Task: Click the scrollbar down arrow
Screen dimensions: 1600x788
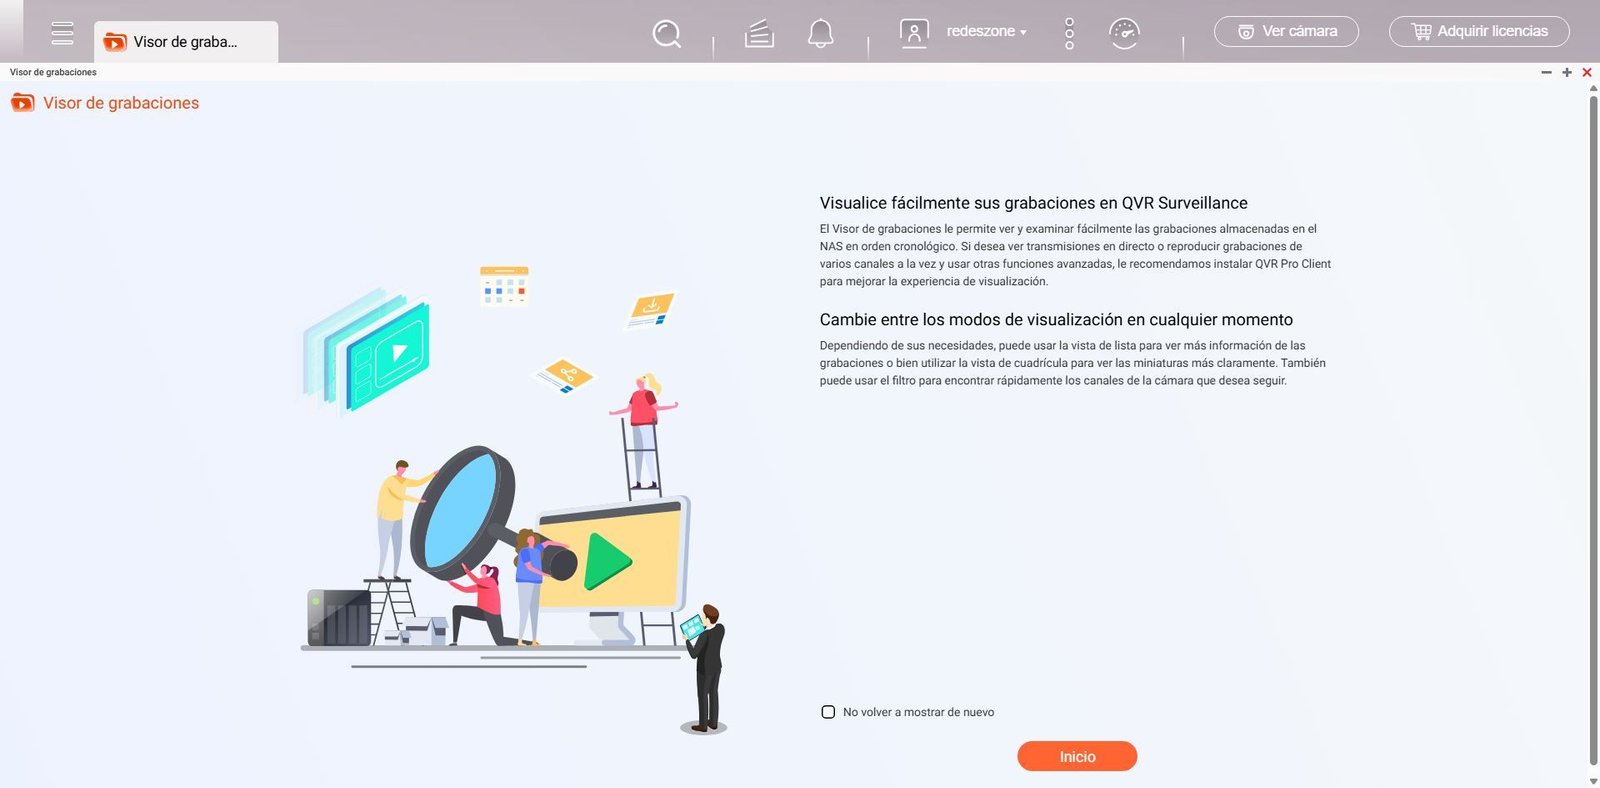Action: [1593, 781]
